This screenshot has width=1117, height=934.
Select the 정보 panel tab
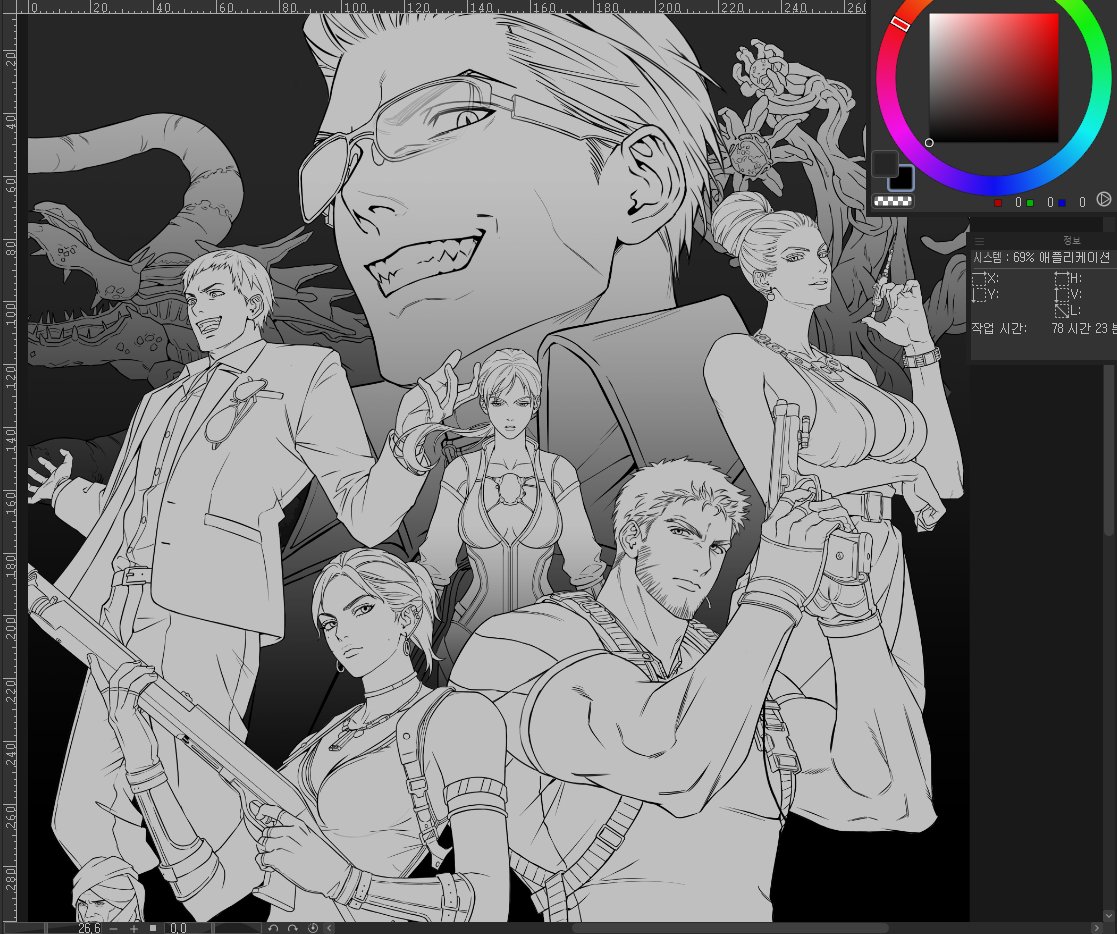tap(1071, 241)
